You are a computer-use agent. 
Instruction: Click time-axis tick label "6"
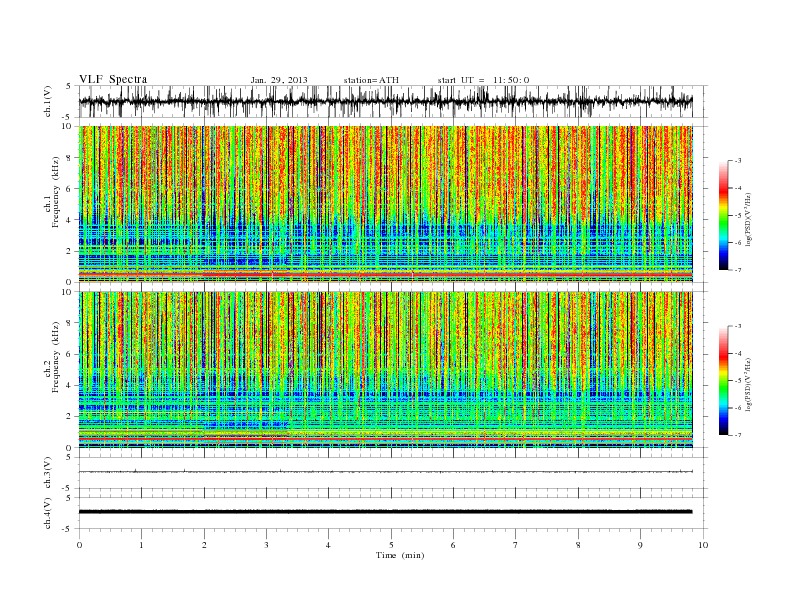click(453, 545)
